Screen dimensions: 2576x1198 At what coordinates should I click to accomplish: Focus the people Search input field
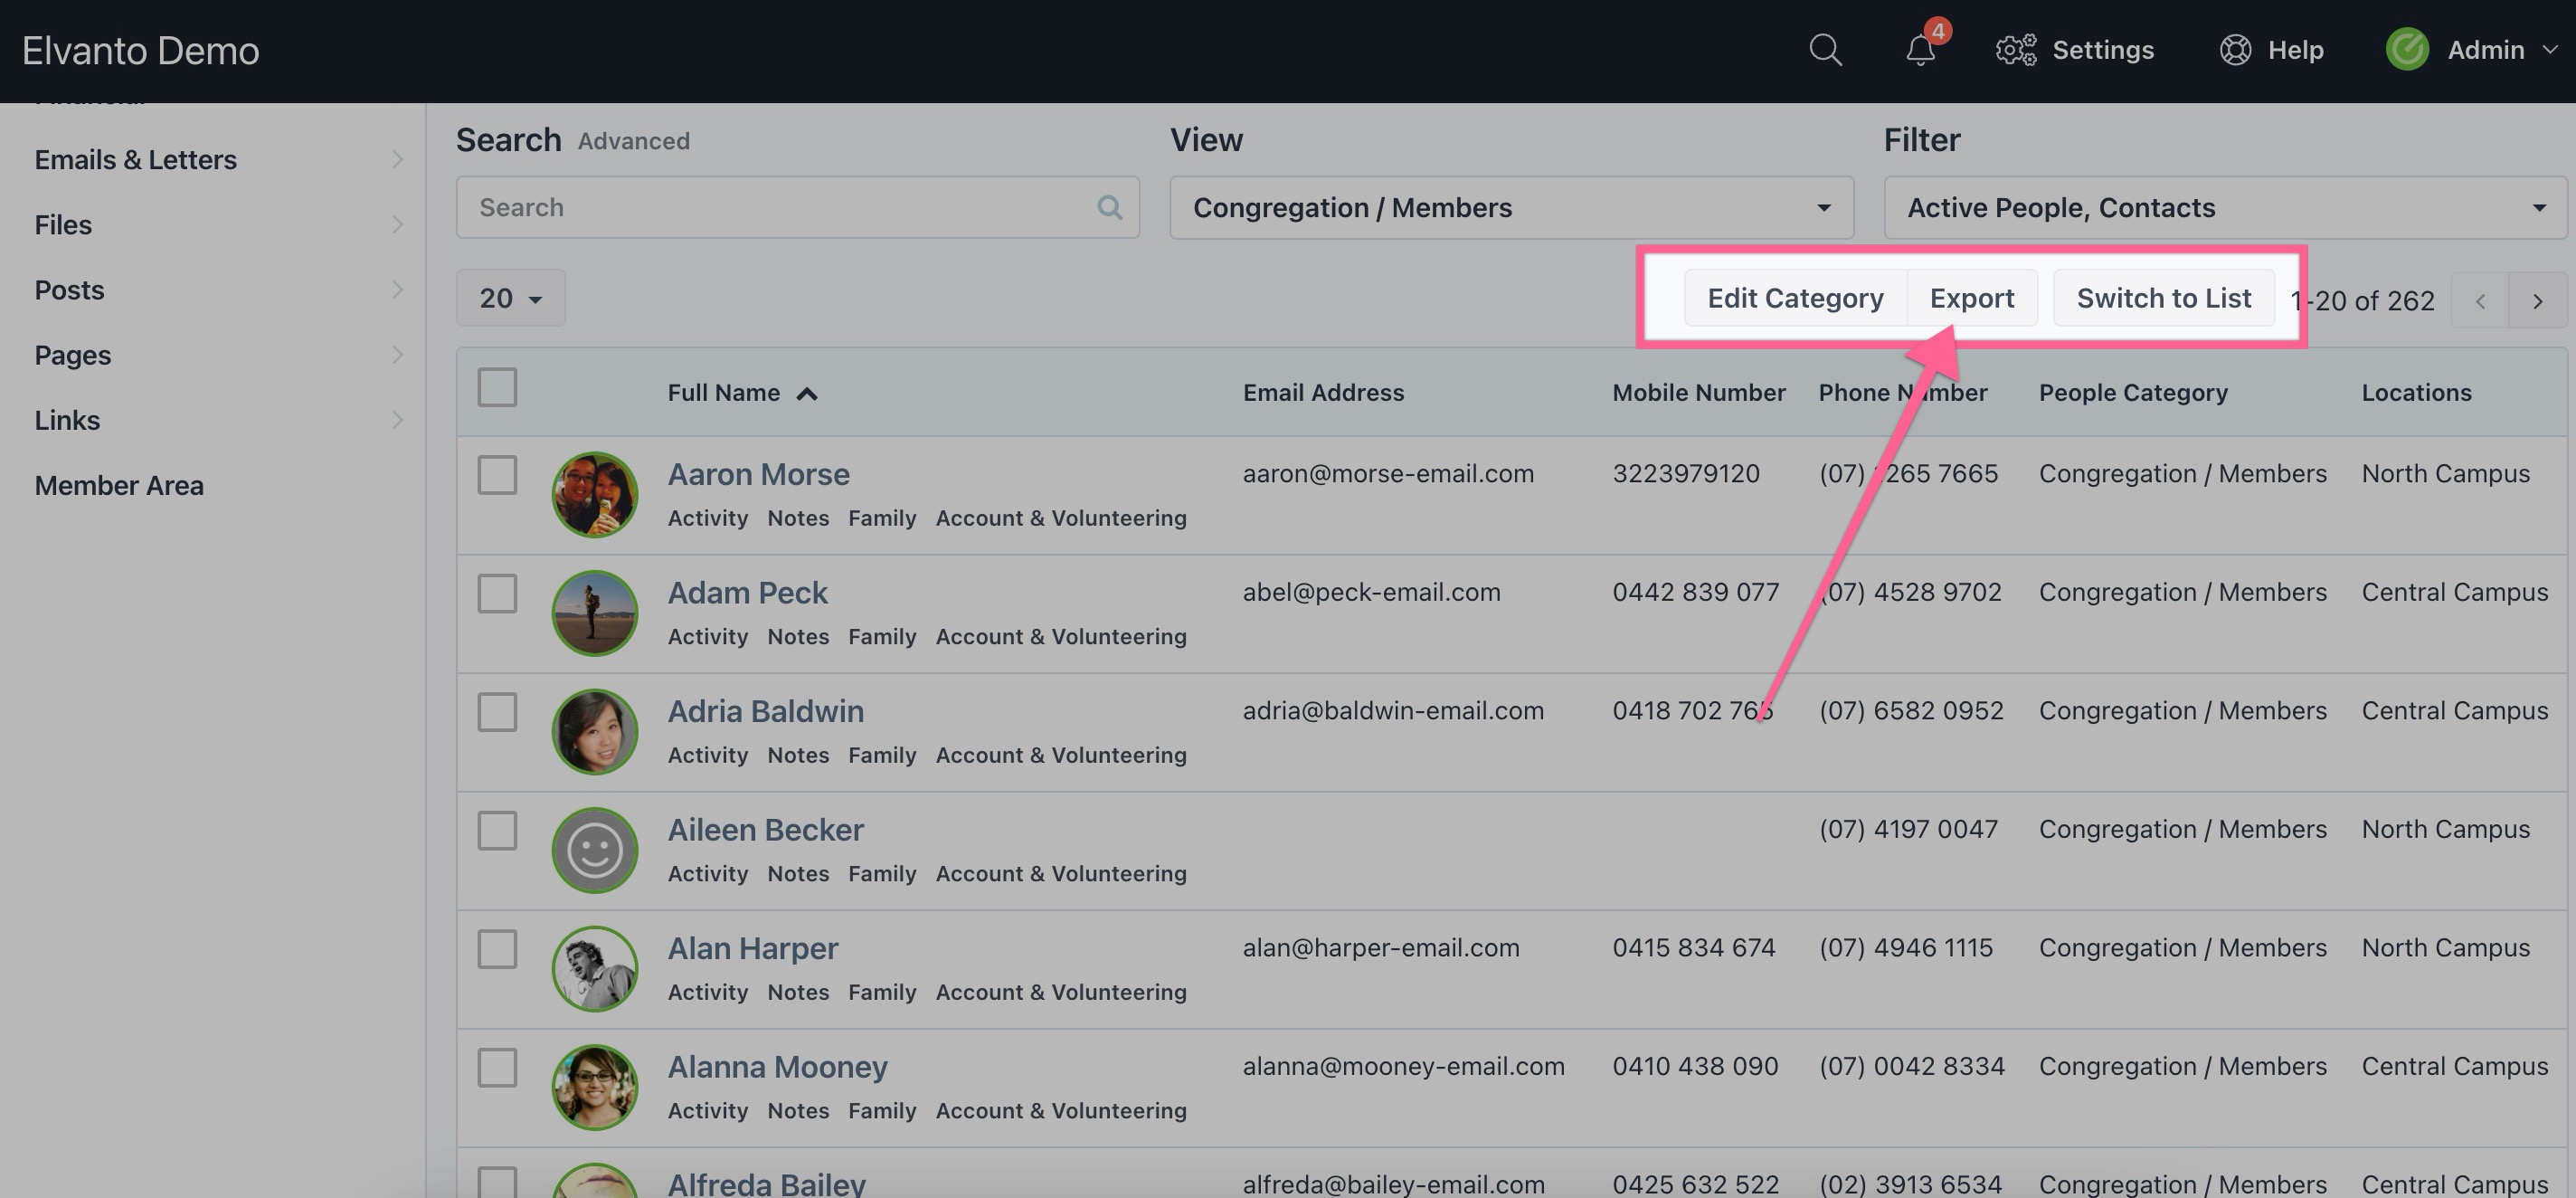(x=798, y=207)
